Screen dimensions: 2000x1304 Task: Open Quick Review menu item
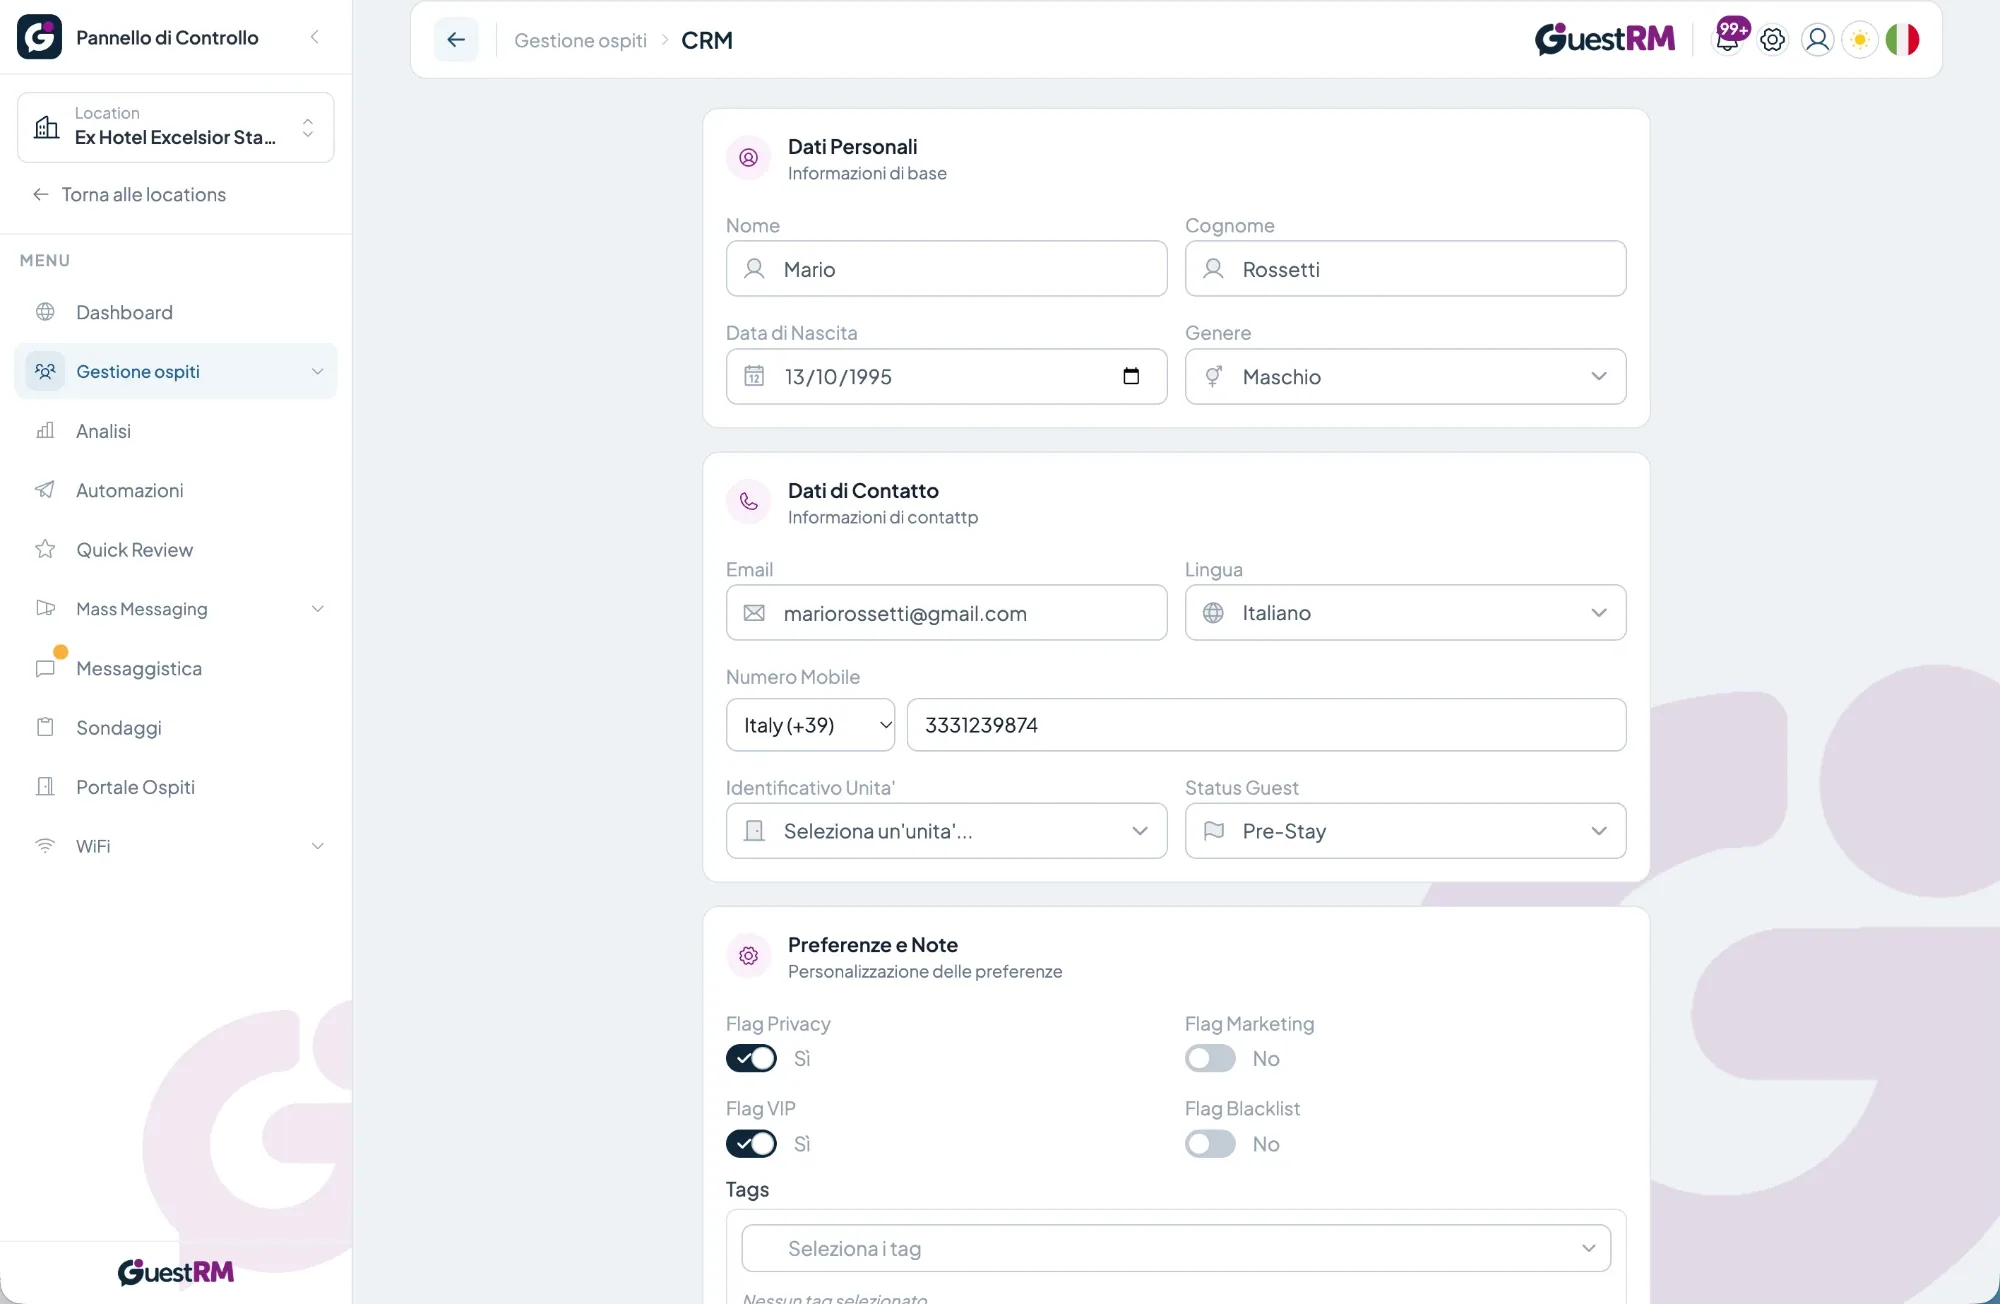point(176,549)
